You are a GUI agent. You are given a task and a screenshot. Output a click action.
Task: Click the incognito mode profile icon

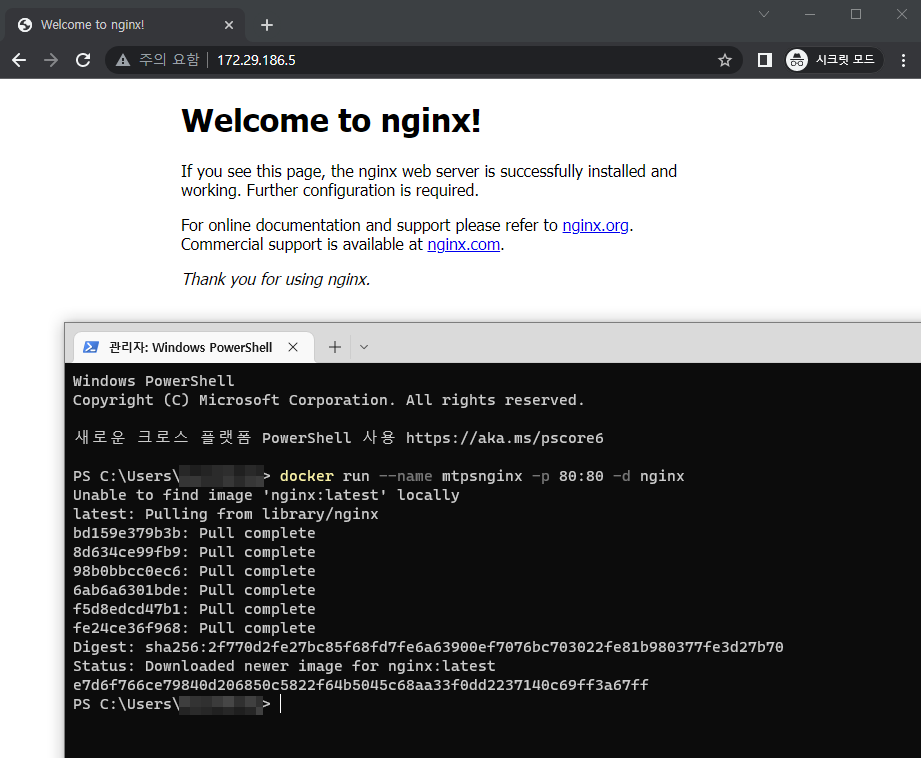click(x=797, y=60)
